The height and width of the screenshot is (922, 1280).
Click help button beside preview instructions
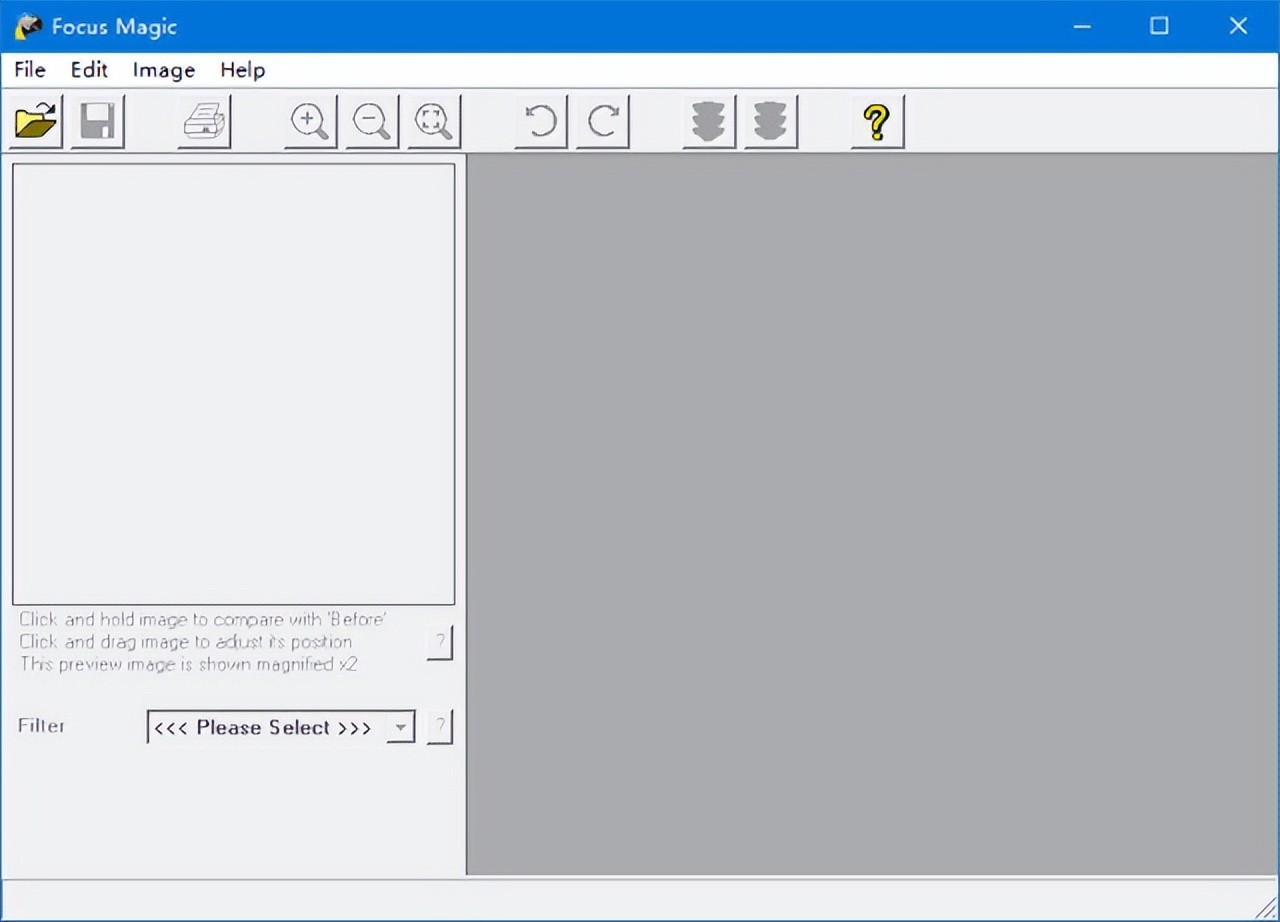pos(439,642)
